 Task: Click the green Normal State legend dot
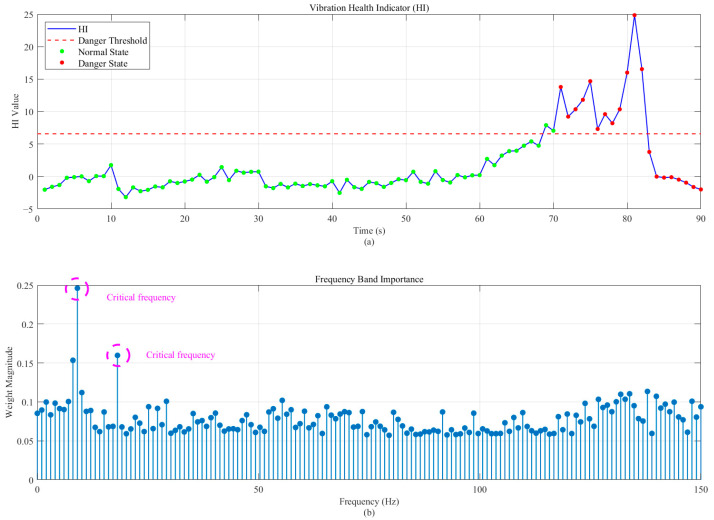coord(61,52)
